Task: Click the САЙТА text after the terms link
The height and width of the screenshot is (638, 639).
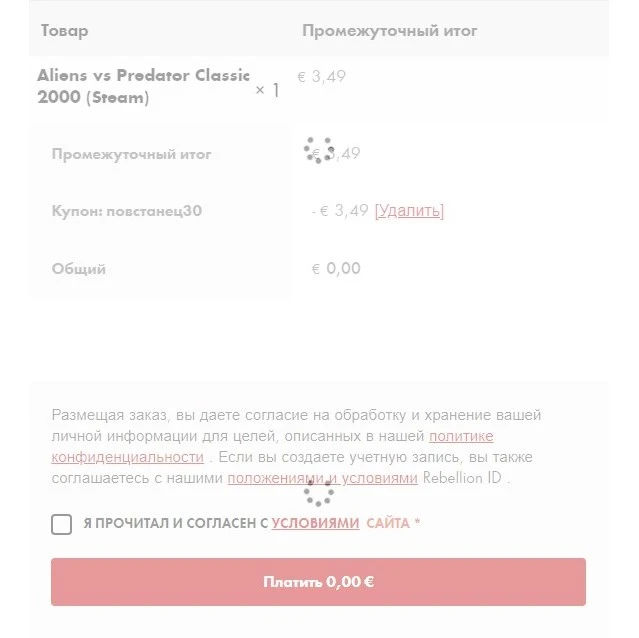Action: [x=388, y=523]
